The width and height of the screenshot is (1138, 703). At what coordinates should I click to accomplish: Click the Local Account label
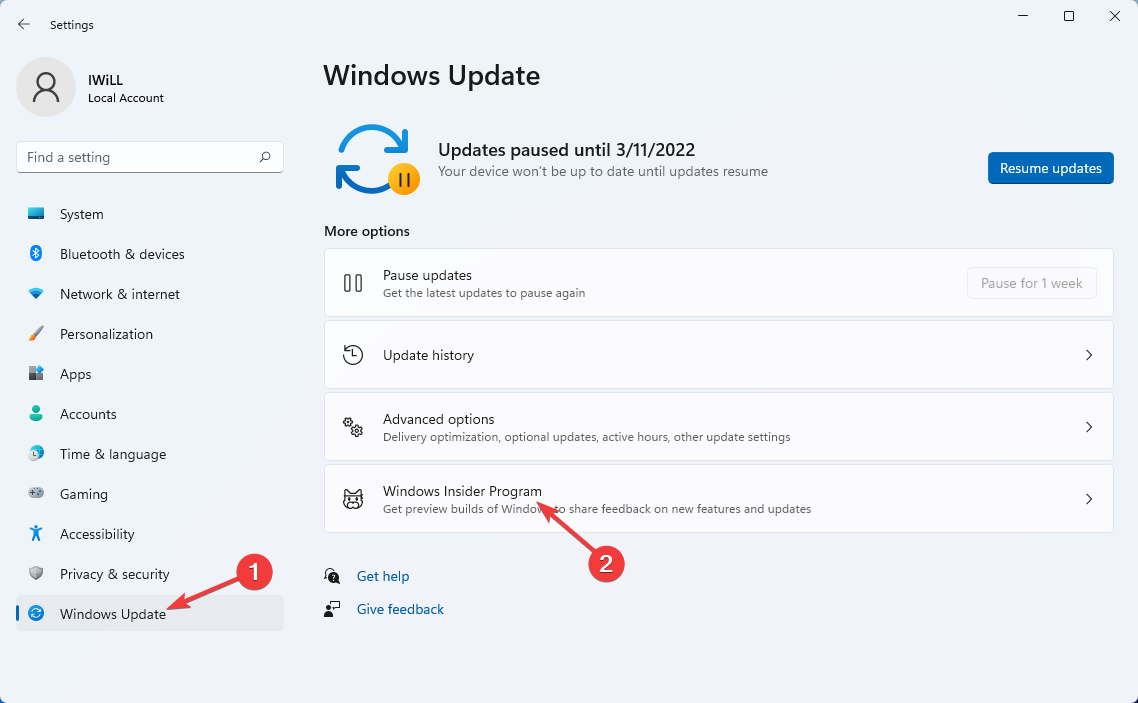126,98
